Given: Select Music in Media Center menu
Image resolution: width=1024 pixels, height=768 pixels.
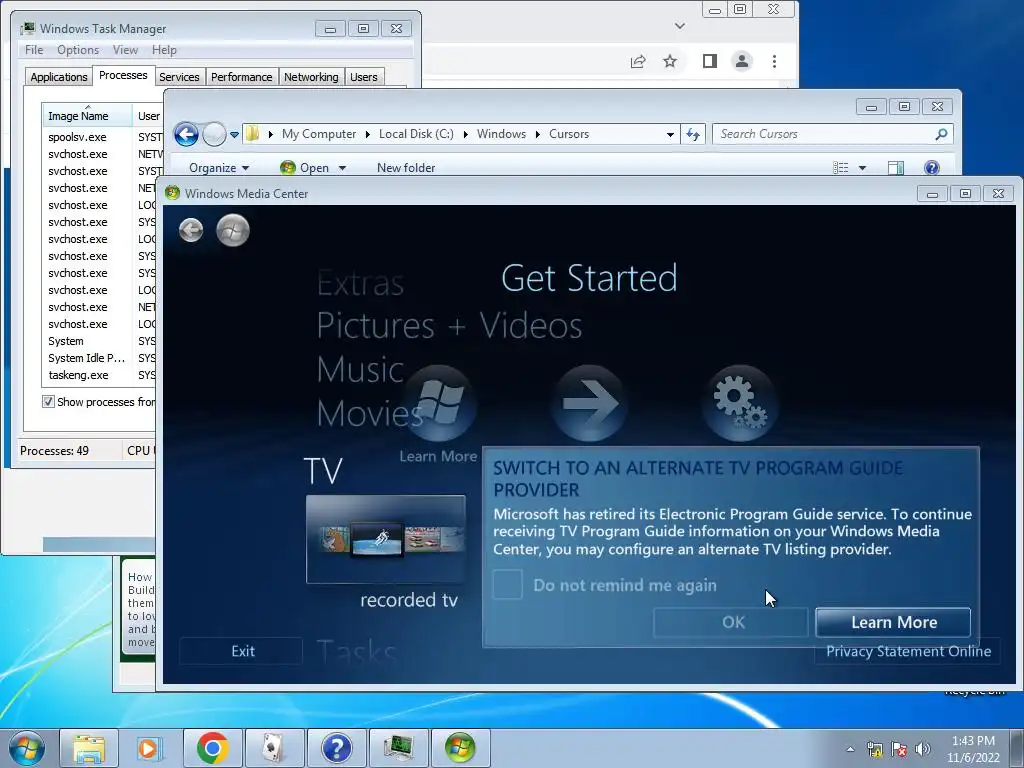Looking at the screenshot, I should (360, 369).
